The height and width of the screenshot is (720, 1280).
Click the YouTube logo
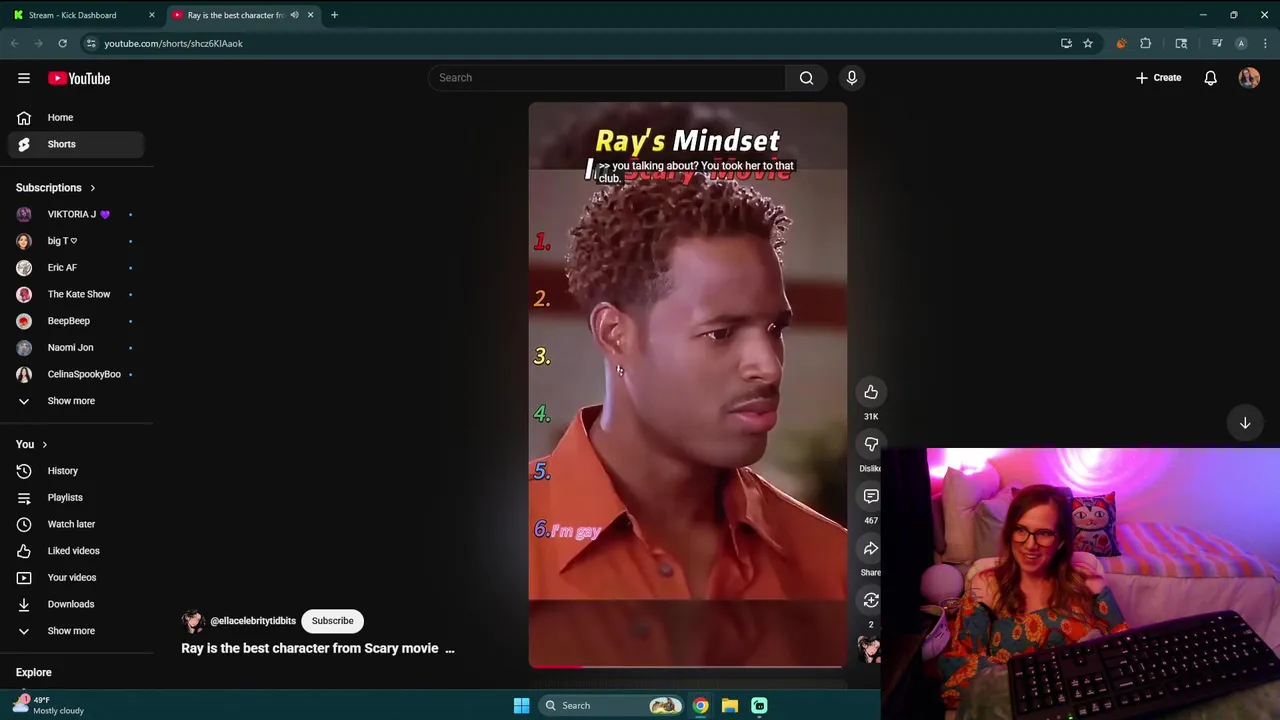click(79, 78)
